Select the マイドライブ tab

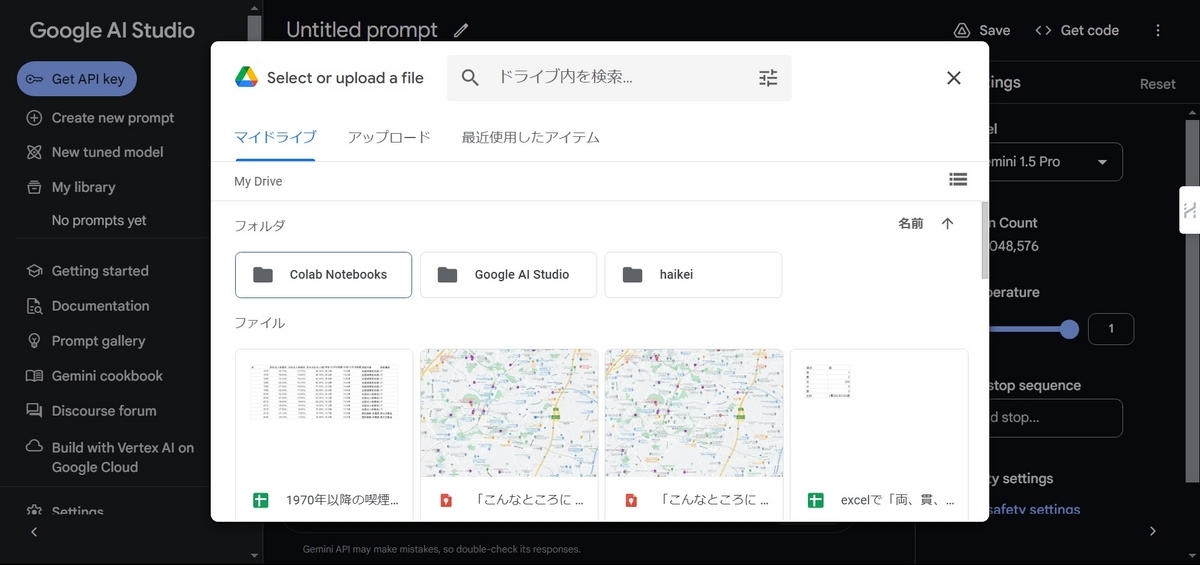pos(275,138)
